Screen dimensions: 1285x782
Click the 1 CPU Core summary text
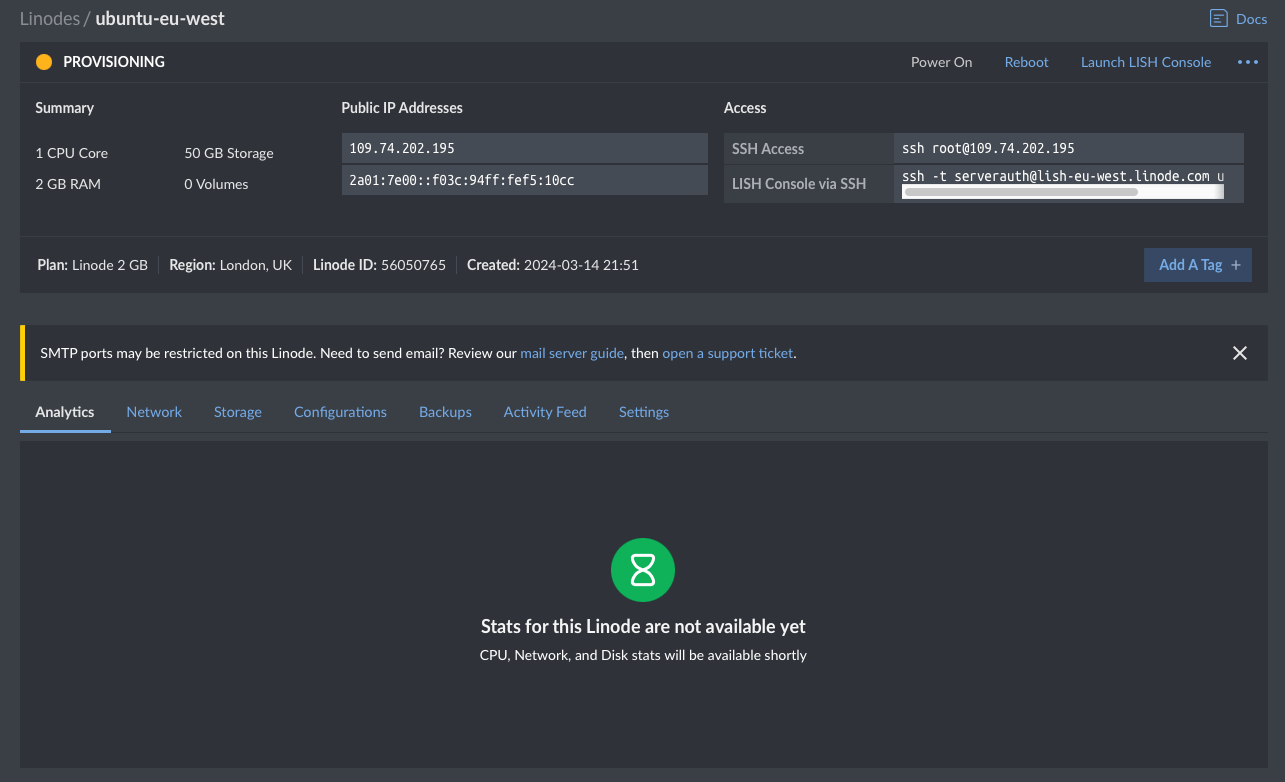[x=71, y=153]
